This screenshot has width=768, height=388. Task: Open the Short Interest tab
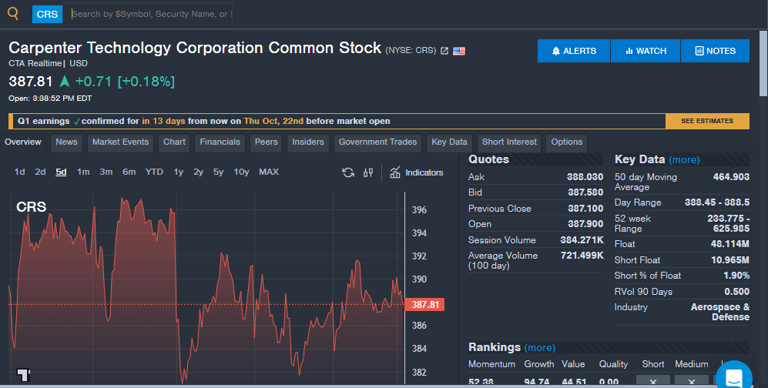(509, 142)
